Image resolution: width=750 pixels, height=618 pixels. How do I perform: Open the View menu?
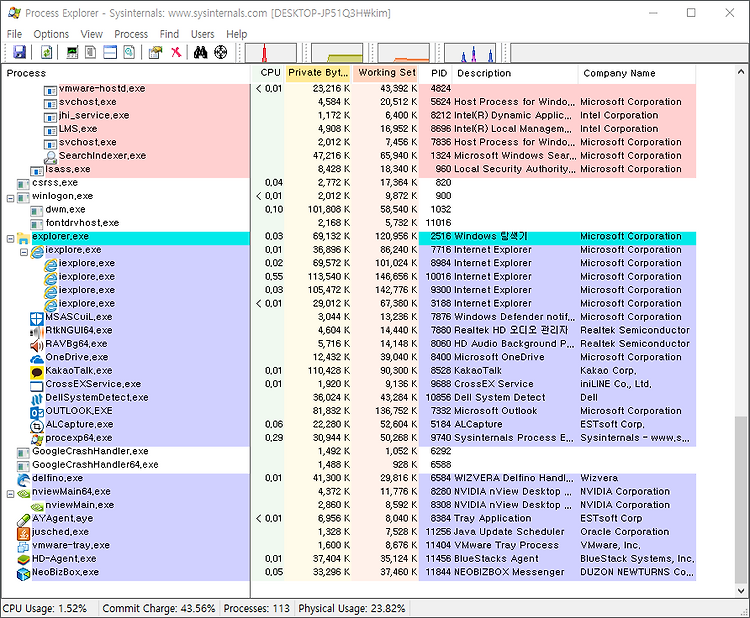click(91, 34)
